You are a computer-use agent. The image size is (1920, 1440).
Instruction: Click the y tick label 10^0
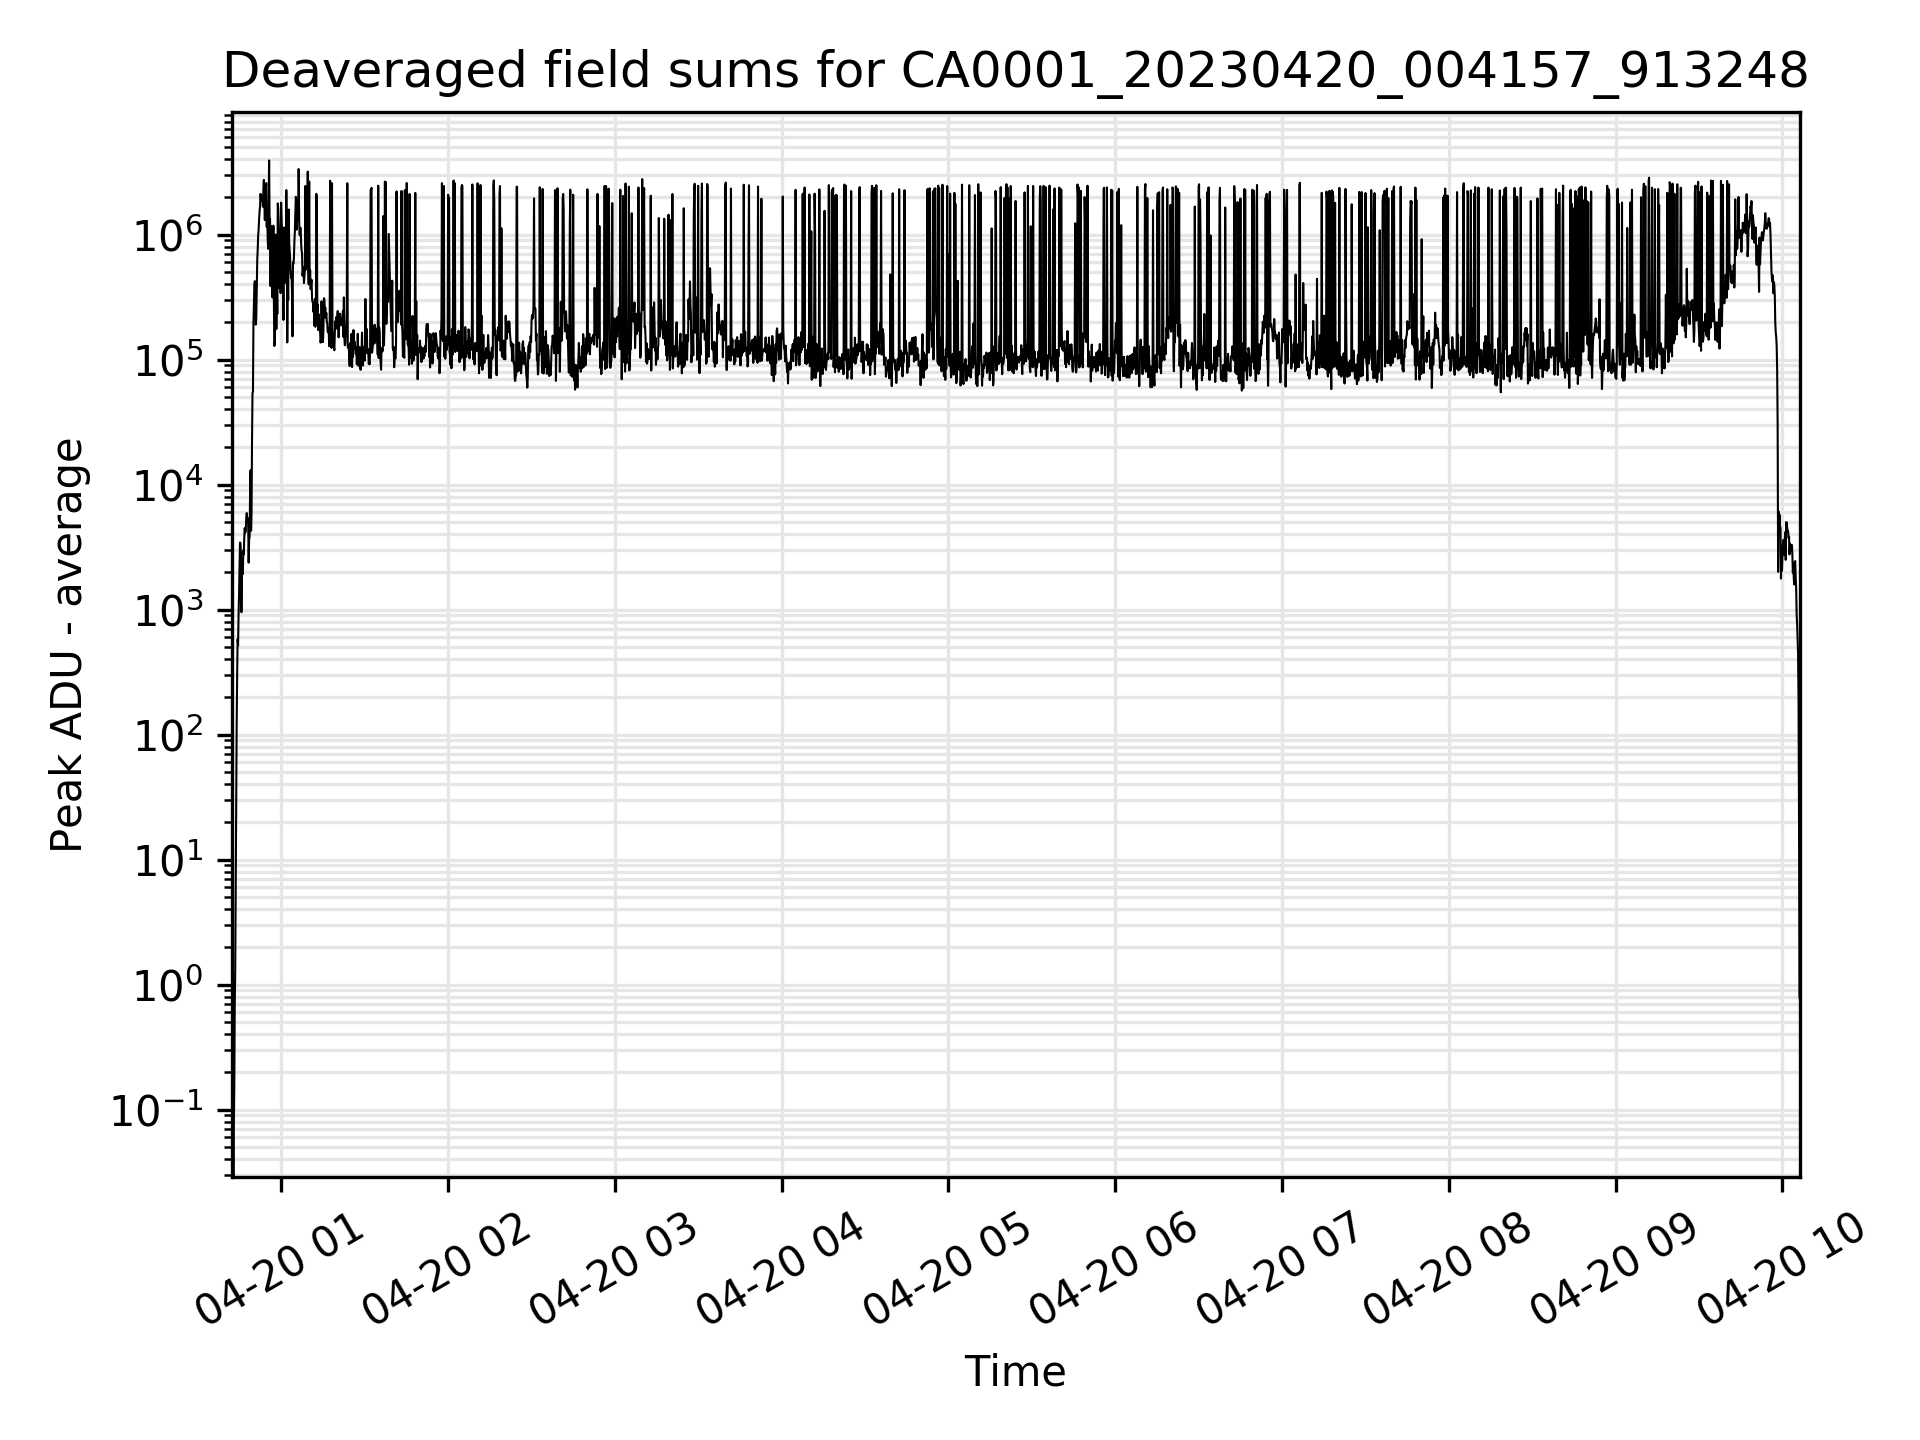click(168, 984)
